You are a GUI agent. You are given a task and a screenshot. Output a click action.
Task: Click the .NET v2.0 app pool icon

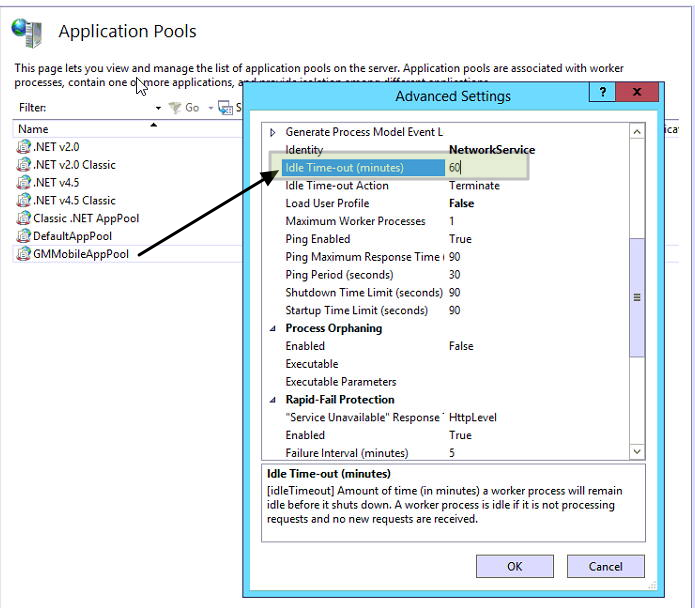pos(24,147)
